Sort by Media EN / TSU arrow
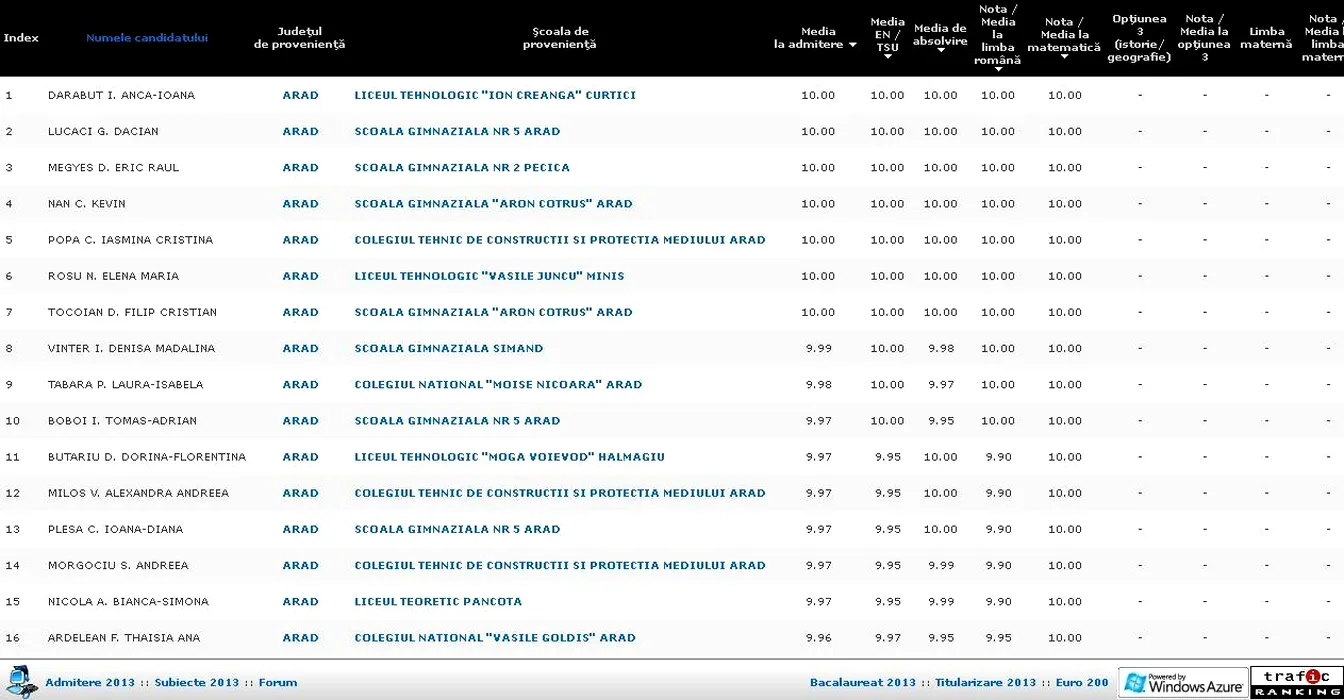 887,59
